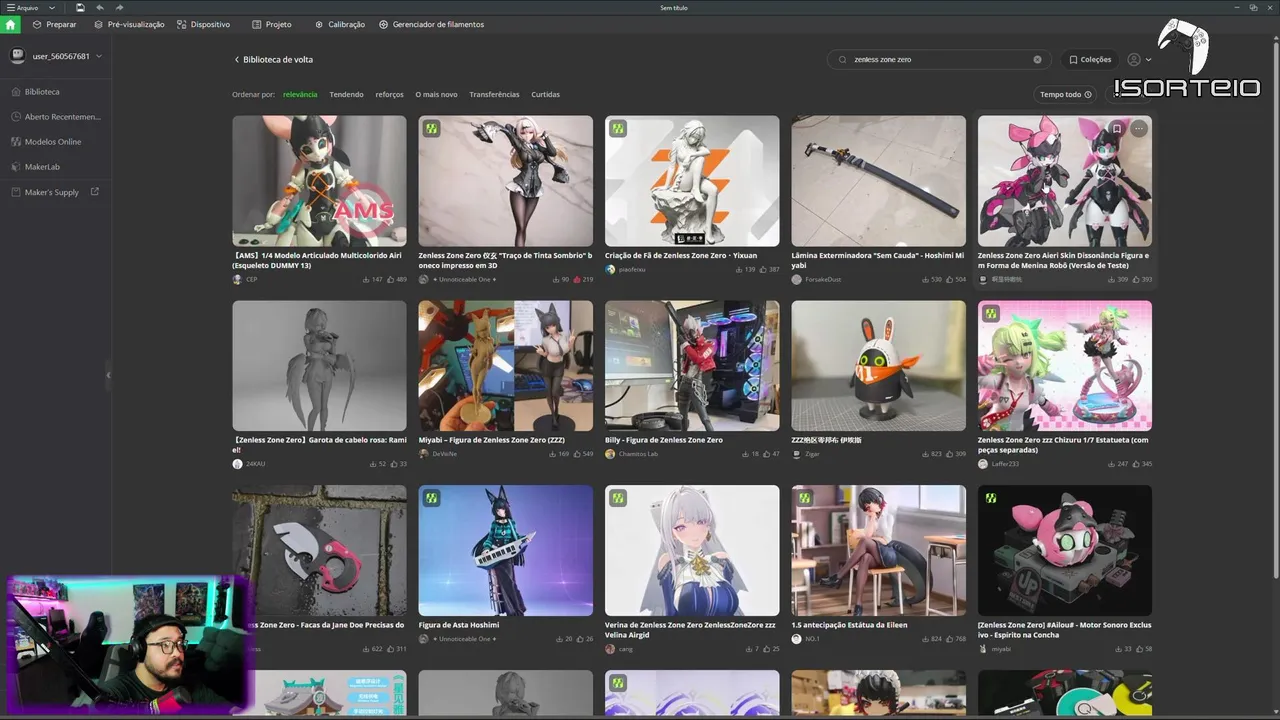Click the ForsakeDust author avatar
The width and height of the screenshot is (1280, 720).
click(x=796, y=280)
